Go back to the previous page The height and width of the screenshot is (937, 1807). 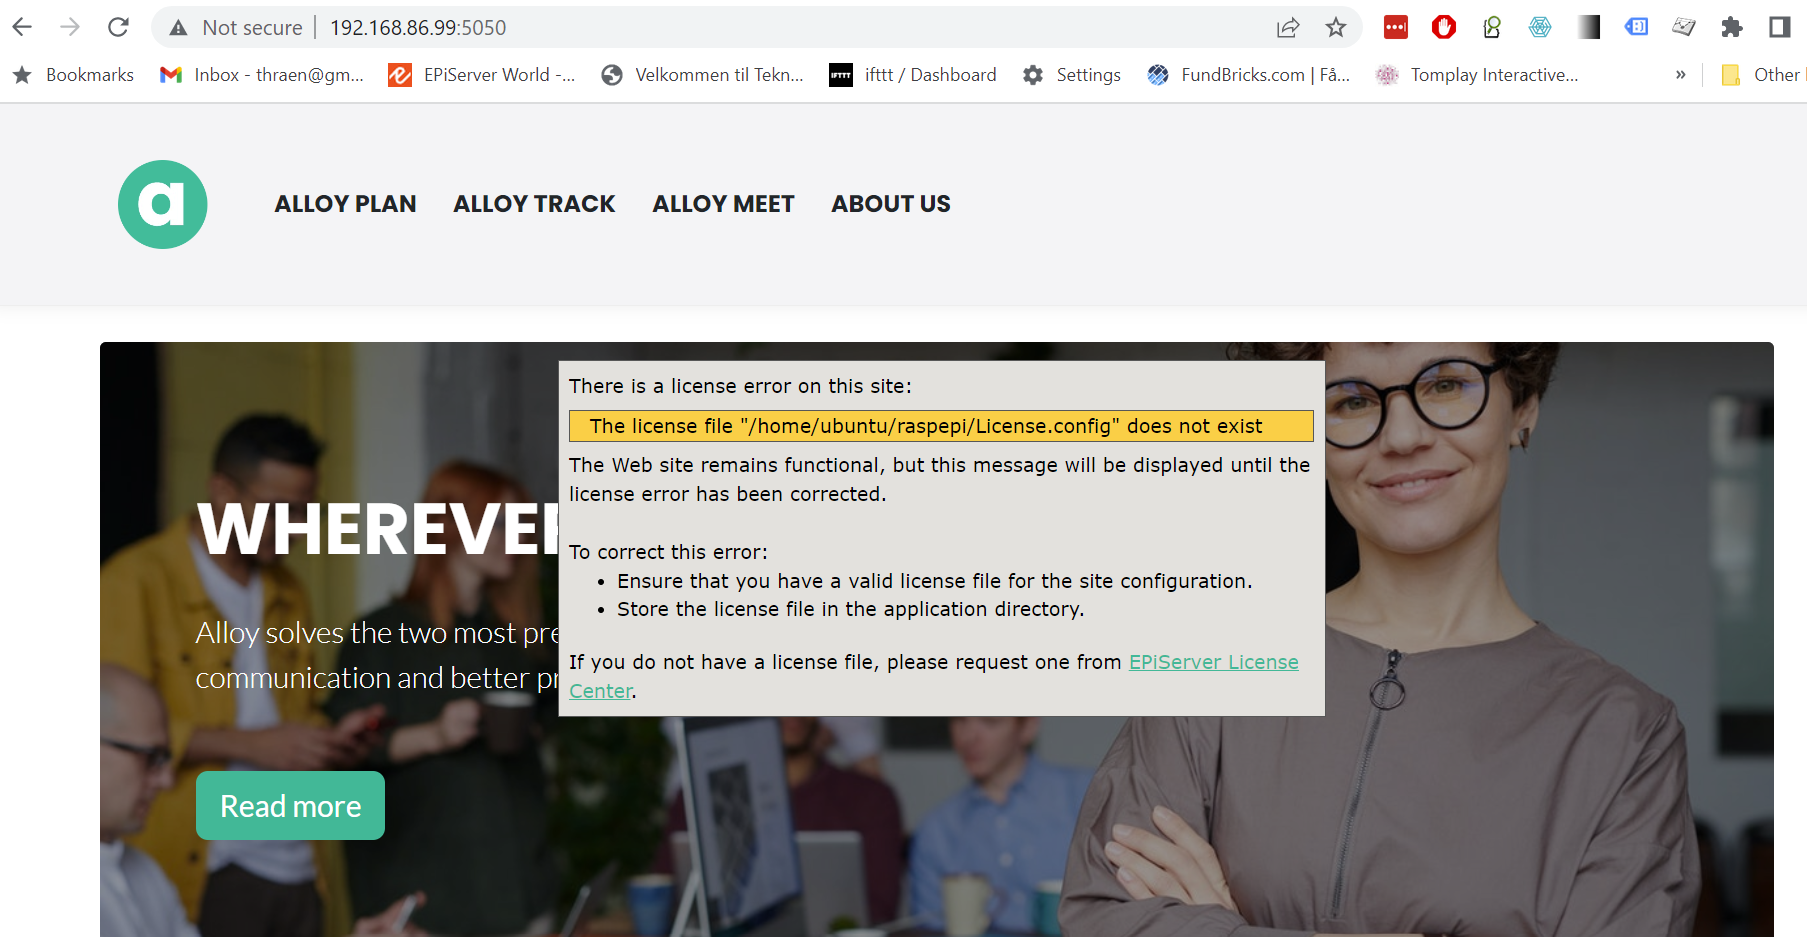[x=22, y=27]
